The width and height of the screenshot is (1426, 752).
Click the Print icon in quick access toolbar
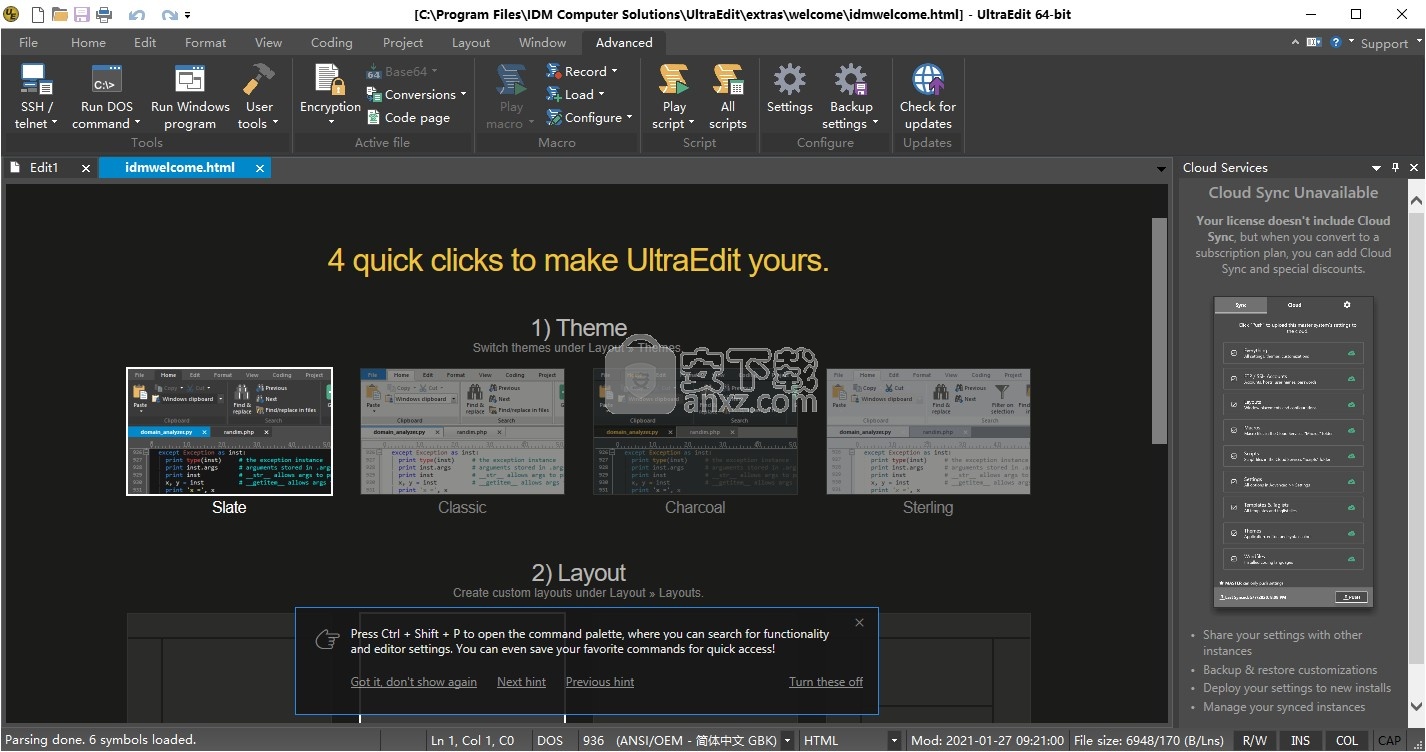click(x=103, y=14)
